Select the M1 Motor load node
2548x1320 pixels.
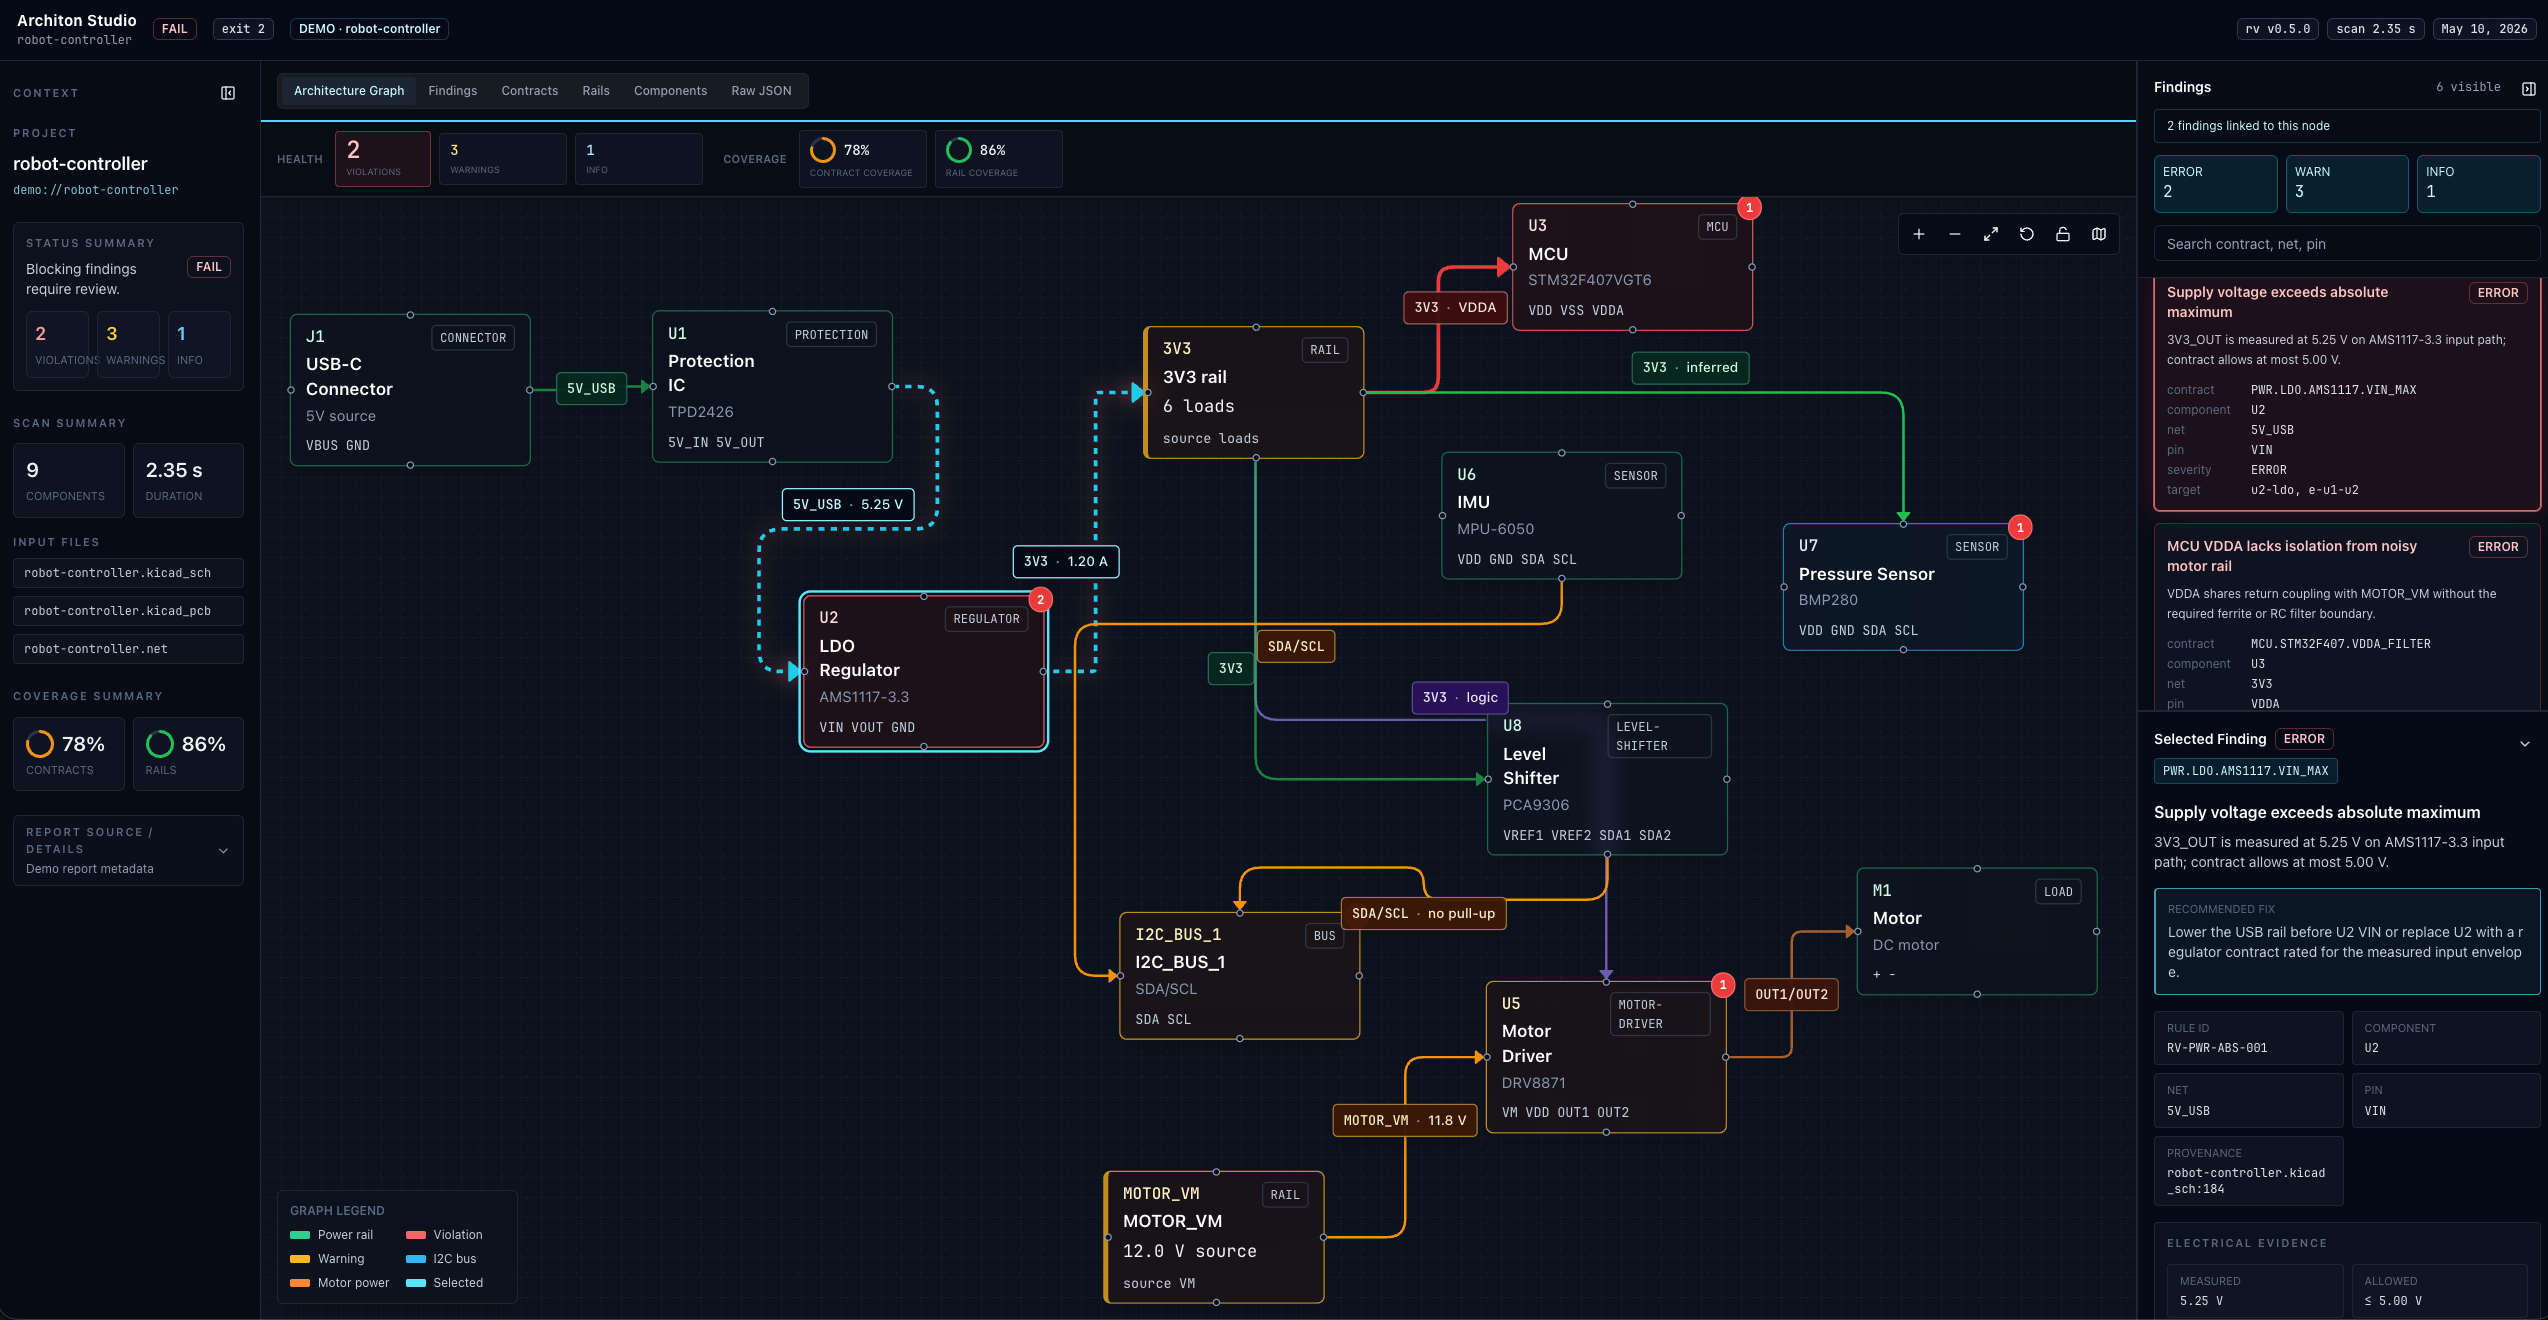(x=1976, y=931)
